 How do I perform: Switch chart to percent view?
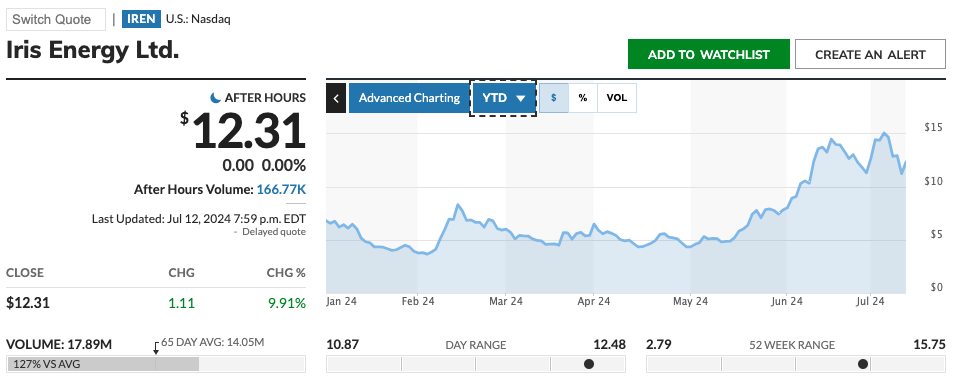pos(583,98)
